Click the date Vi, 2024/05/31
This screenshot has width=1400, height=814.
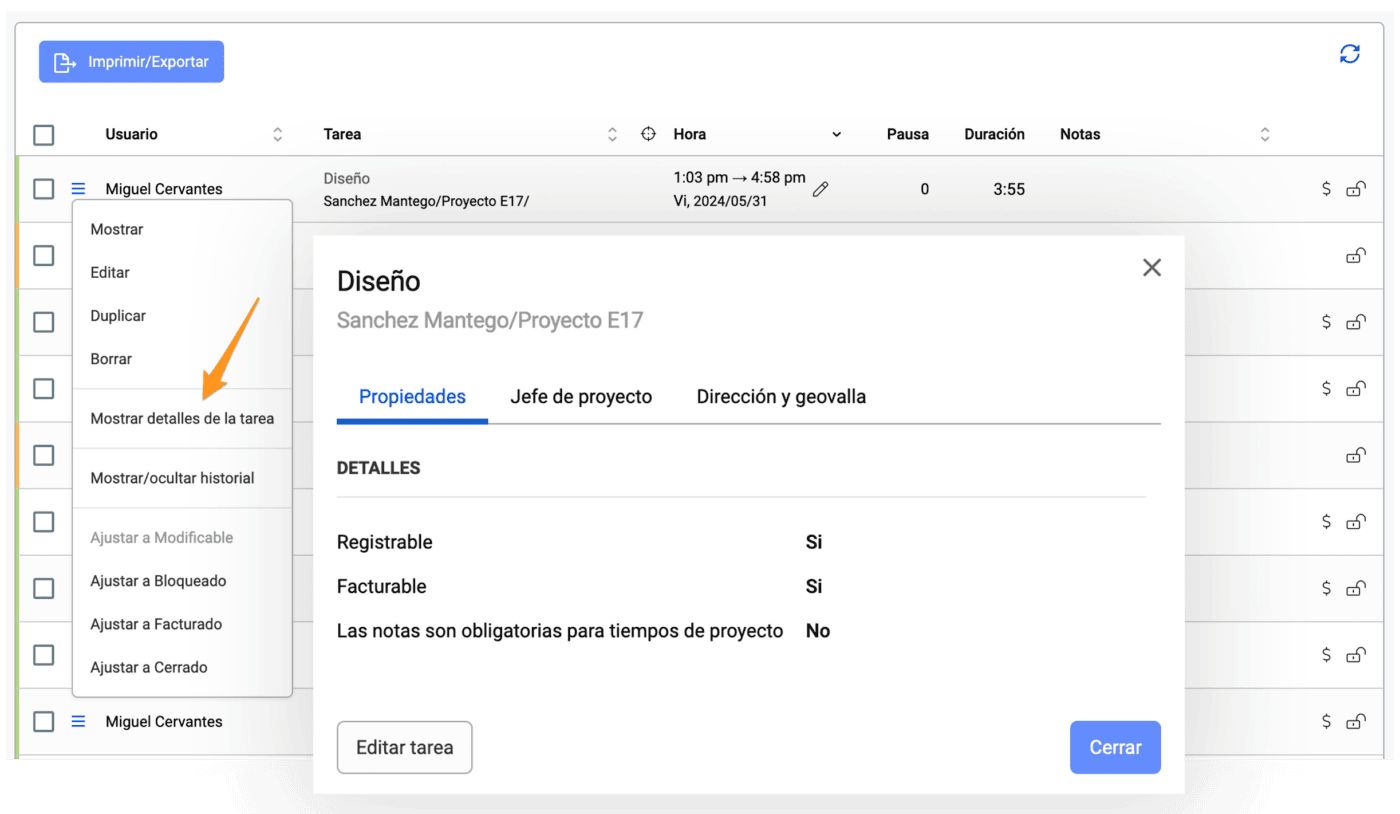click(x=720, y=201)
